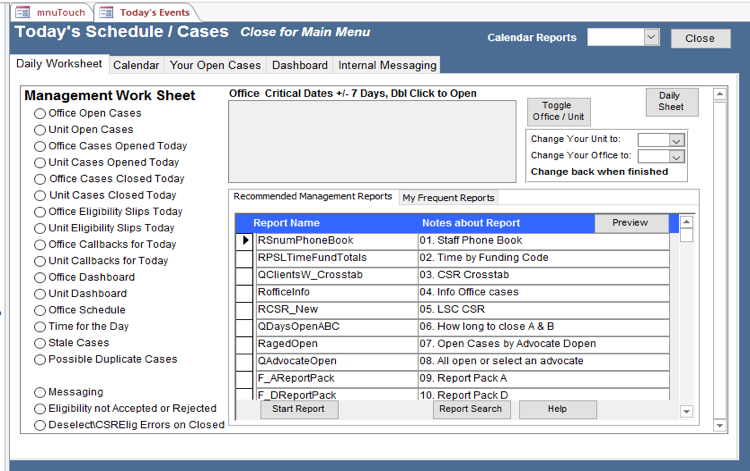The width and height of the screenshot is (750, 471).
Task: Select Possible Duplicate Cases option
Action: point(40,359)
